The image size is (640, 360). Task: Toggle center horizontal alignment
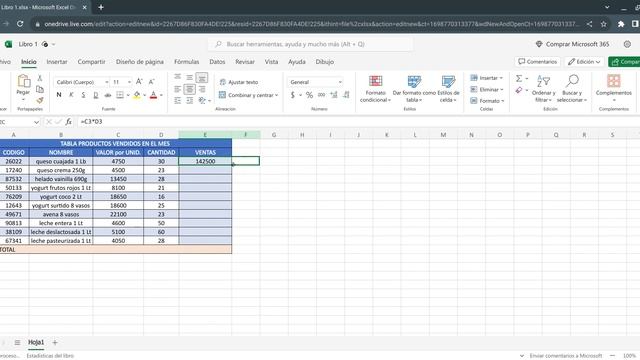pos(189,89)
